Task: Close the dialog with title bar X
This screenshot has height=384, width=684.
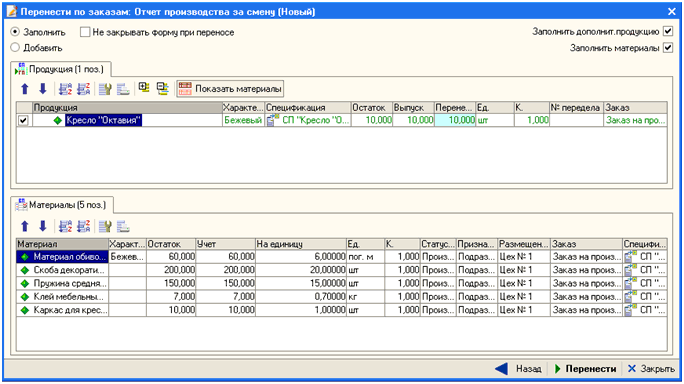Action: click(x=672, y=11)
